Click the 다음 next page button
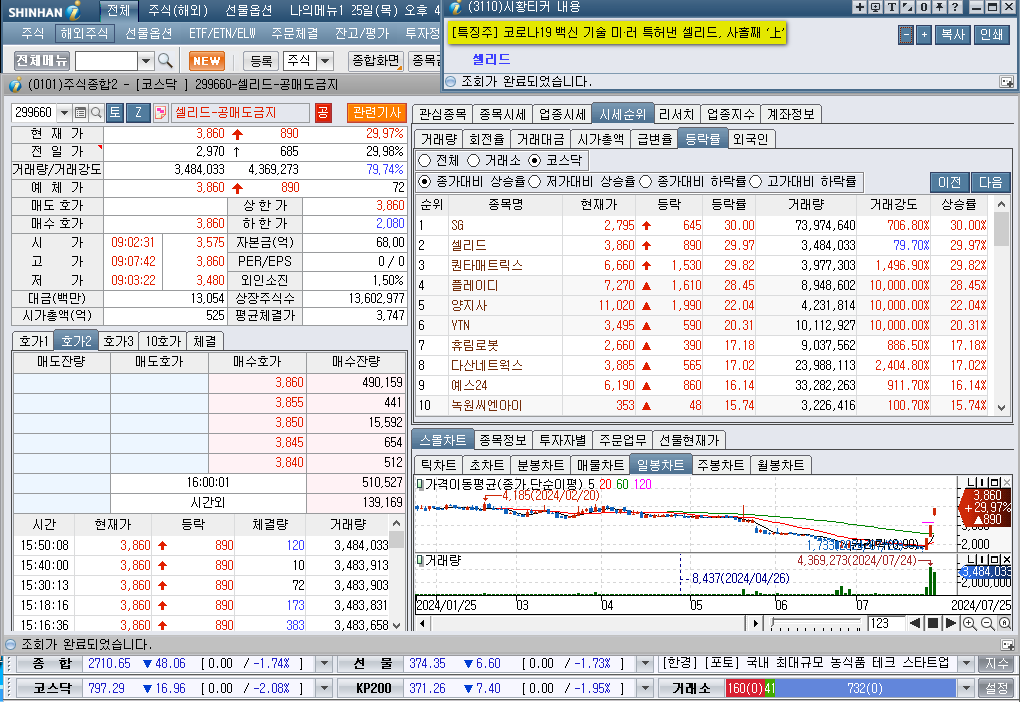 [991, 182]
